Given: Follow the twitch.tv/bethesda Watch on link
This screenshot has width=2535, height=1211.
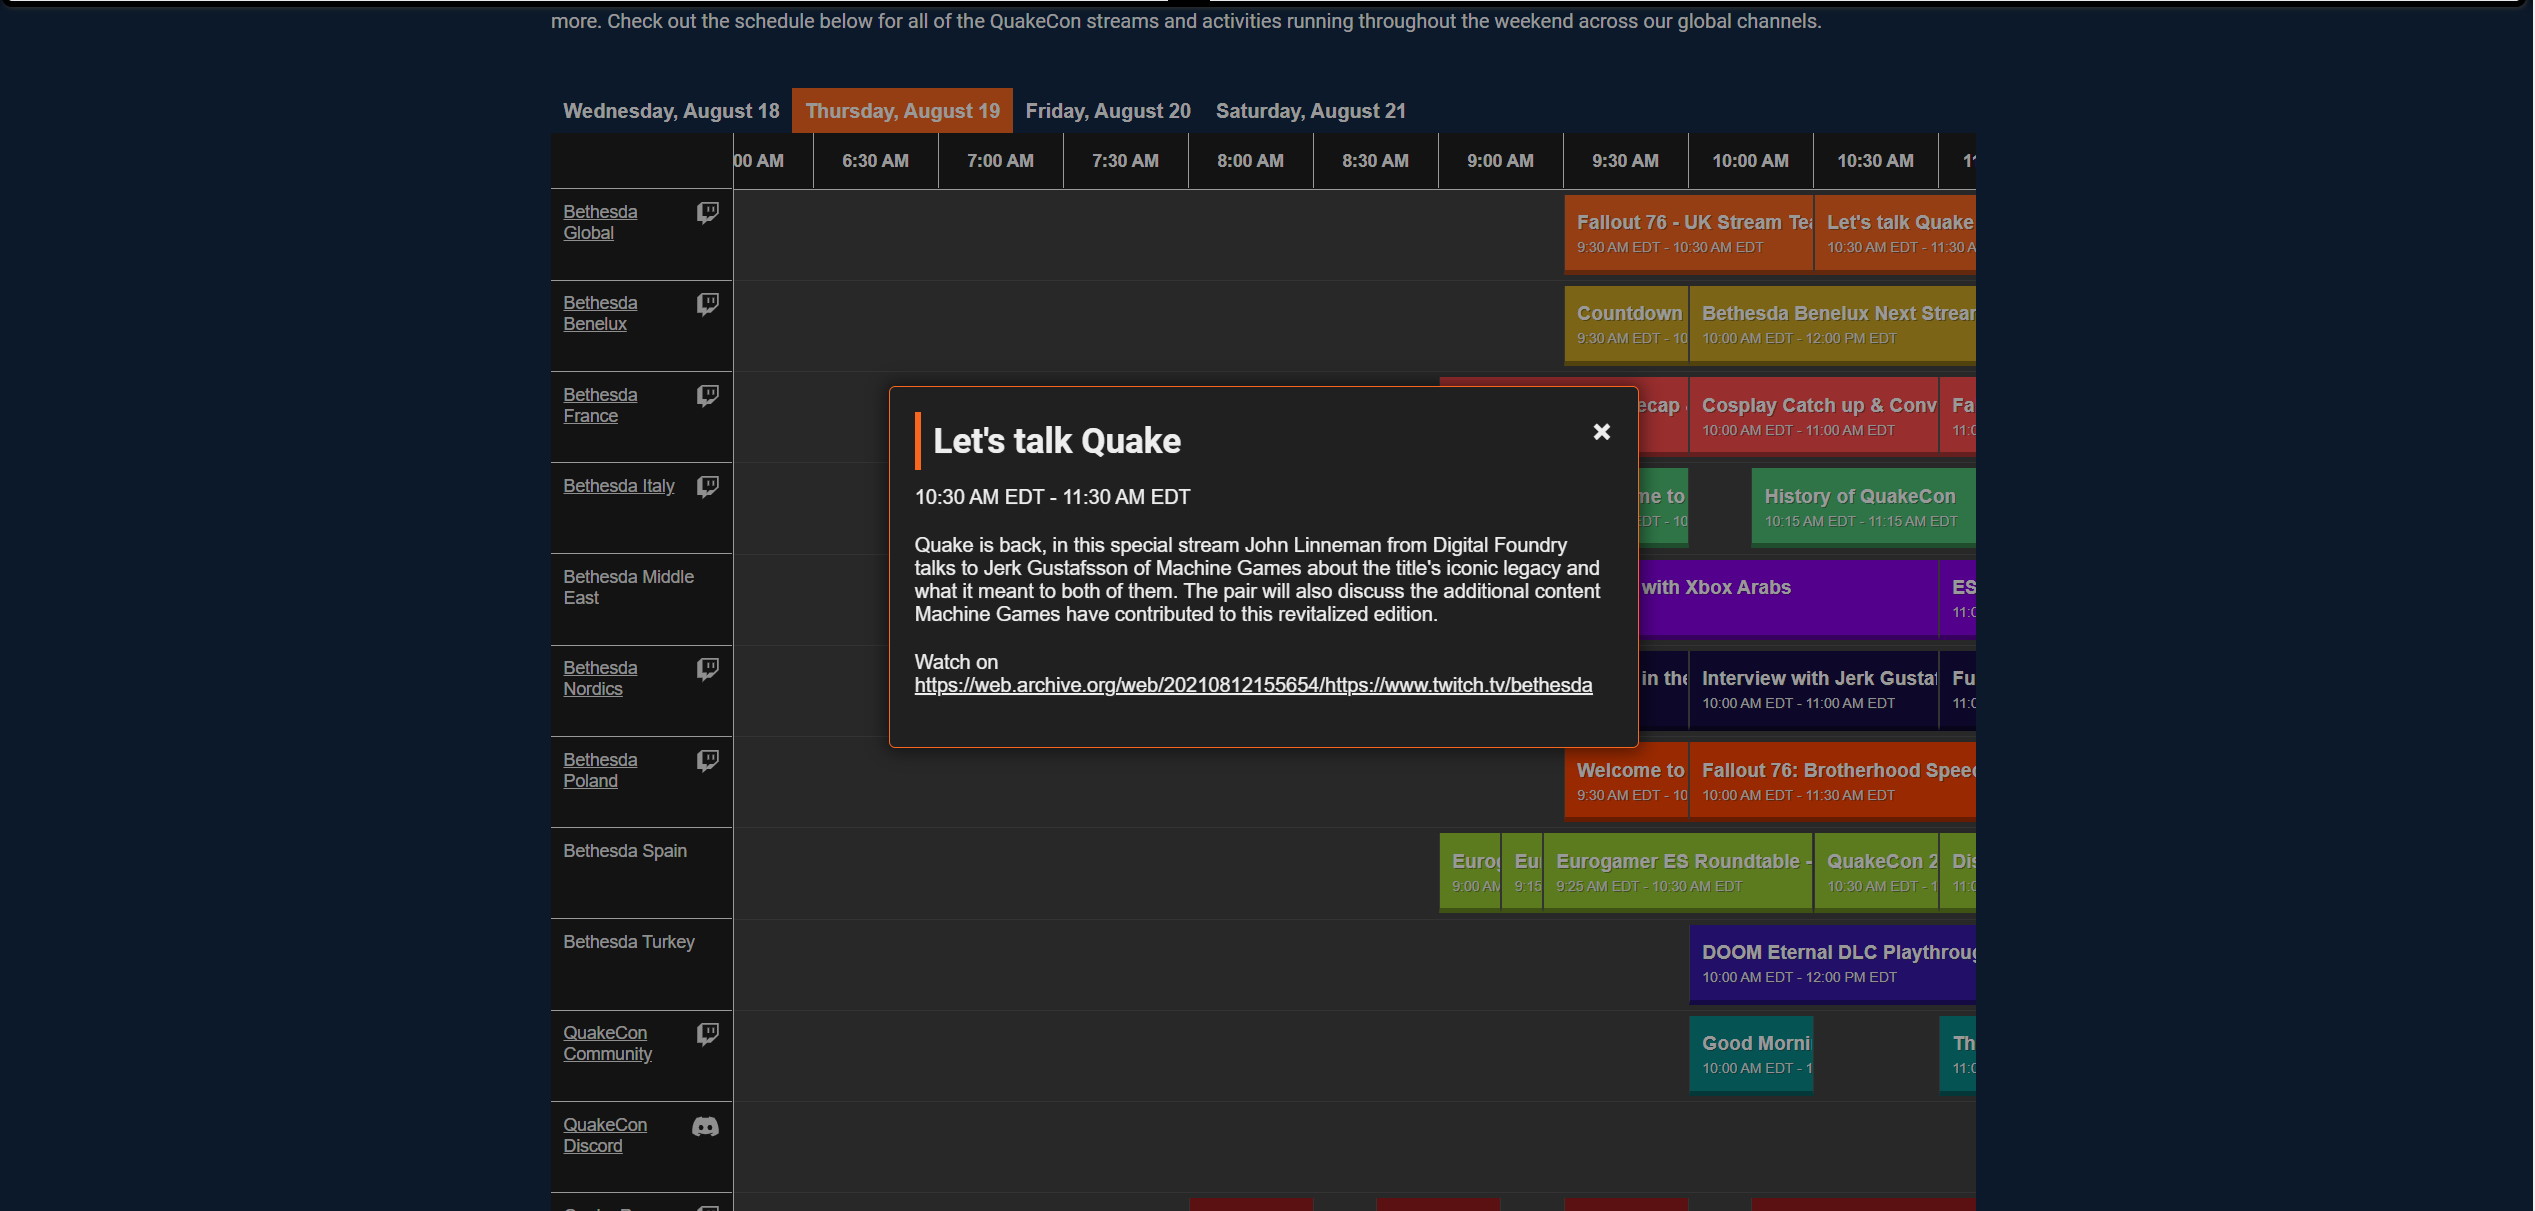Looking at the screenshot, I should pos(1253,685).
